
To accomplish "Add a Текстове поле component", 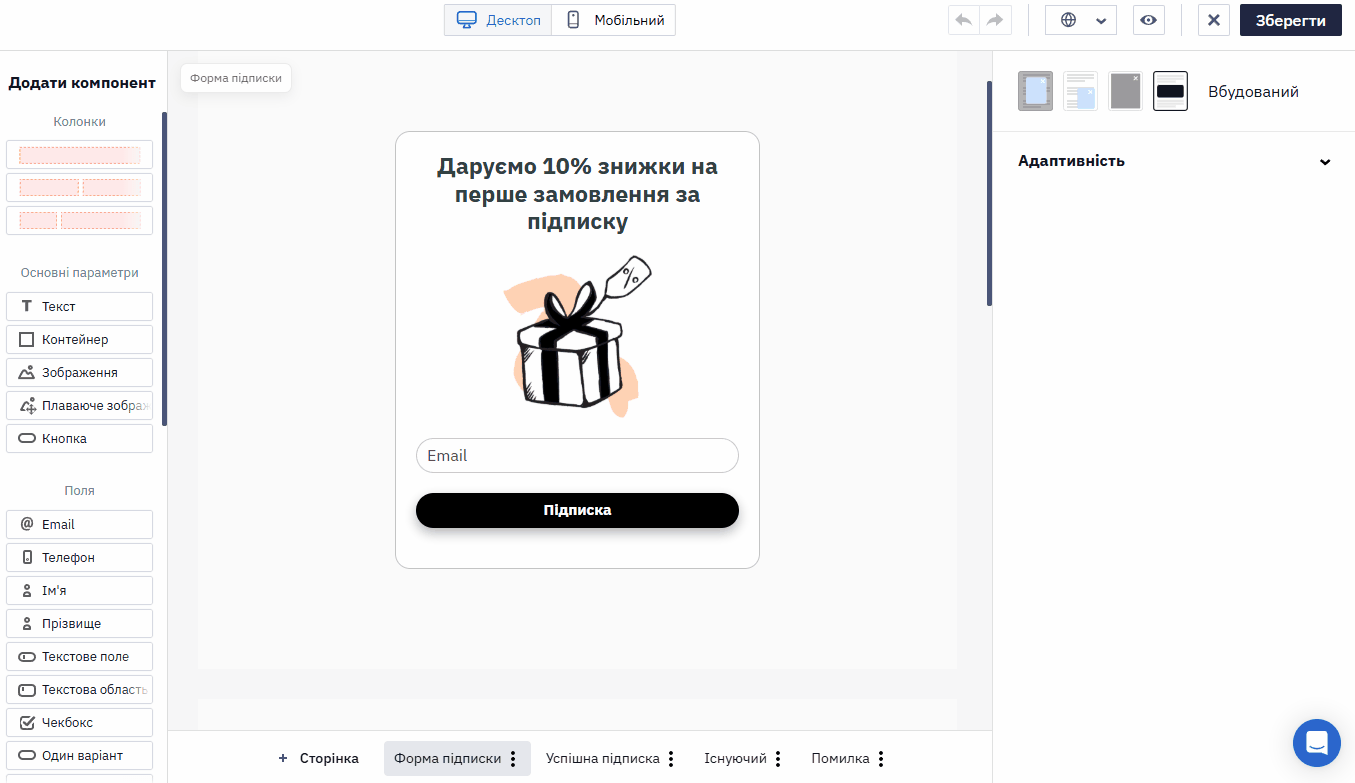I will point(79,656).
